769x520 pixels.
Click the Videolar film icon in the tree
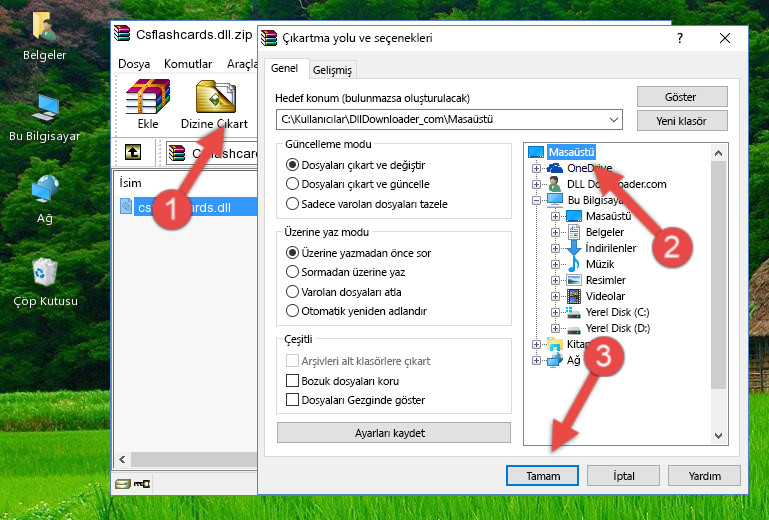[573, 296]
